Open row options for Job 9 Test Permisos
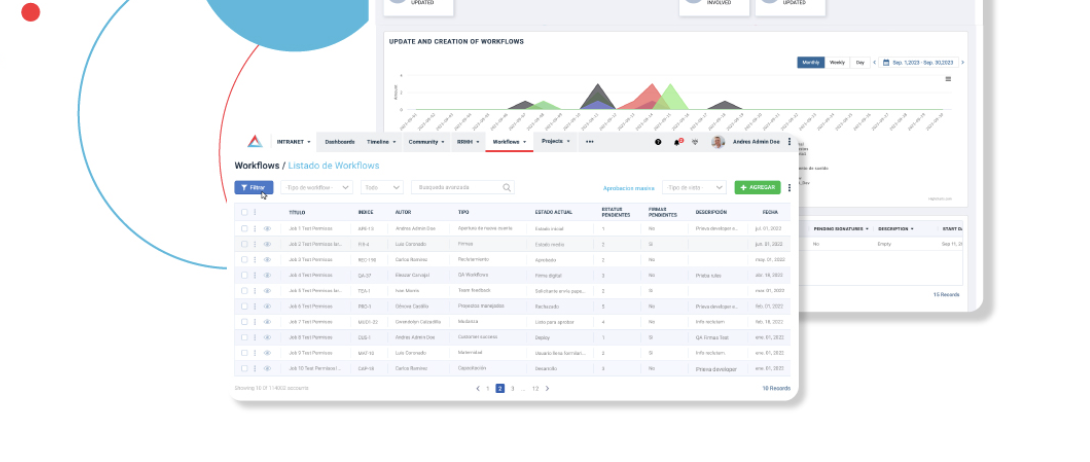The width and height of the screenshot is (1090, 462). pyautogui.click(x=255, y=353)
